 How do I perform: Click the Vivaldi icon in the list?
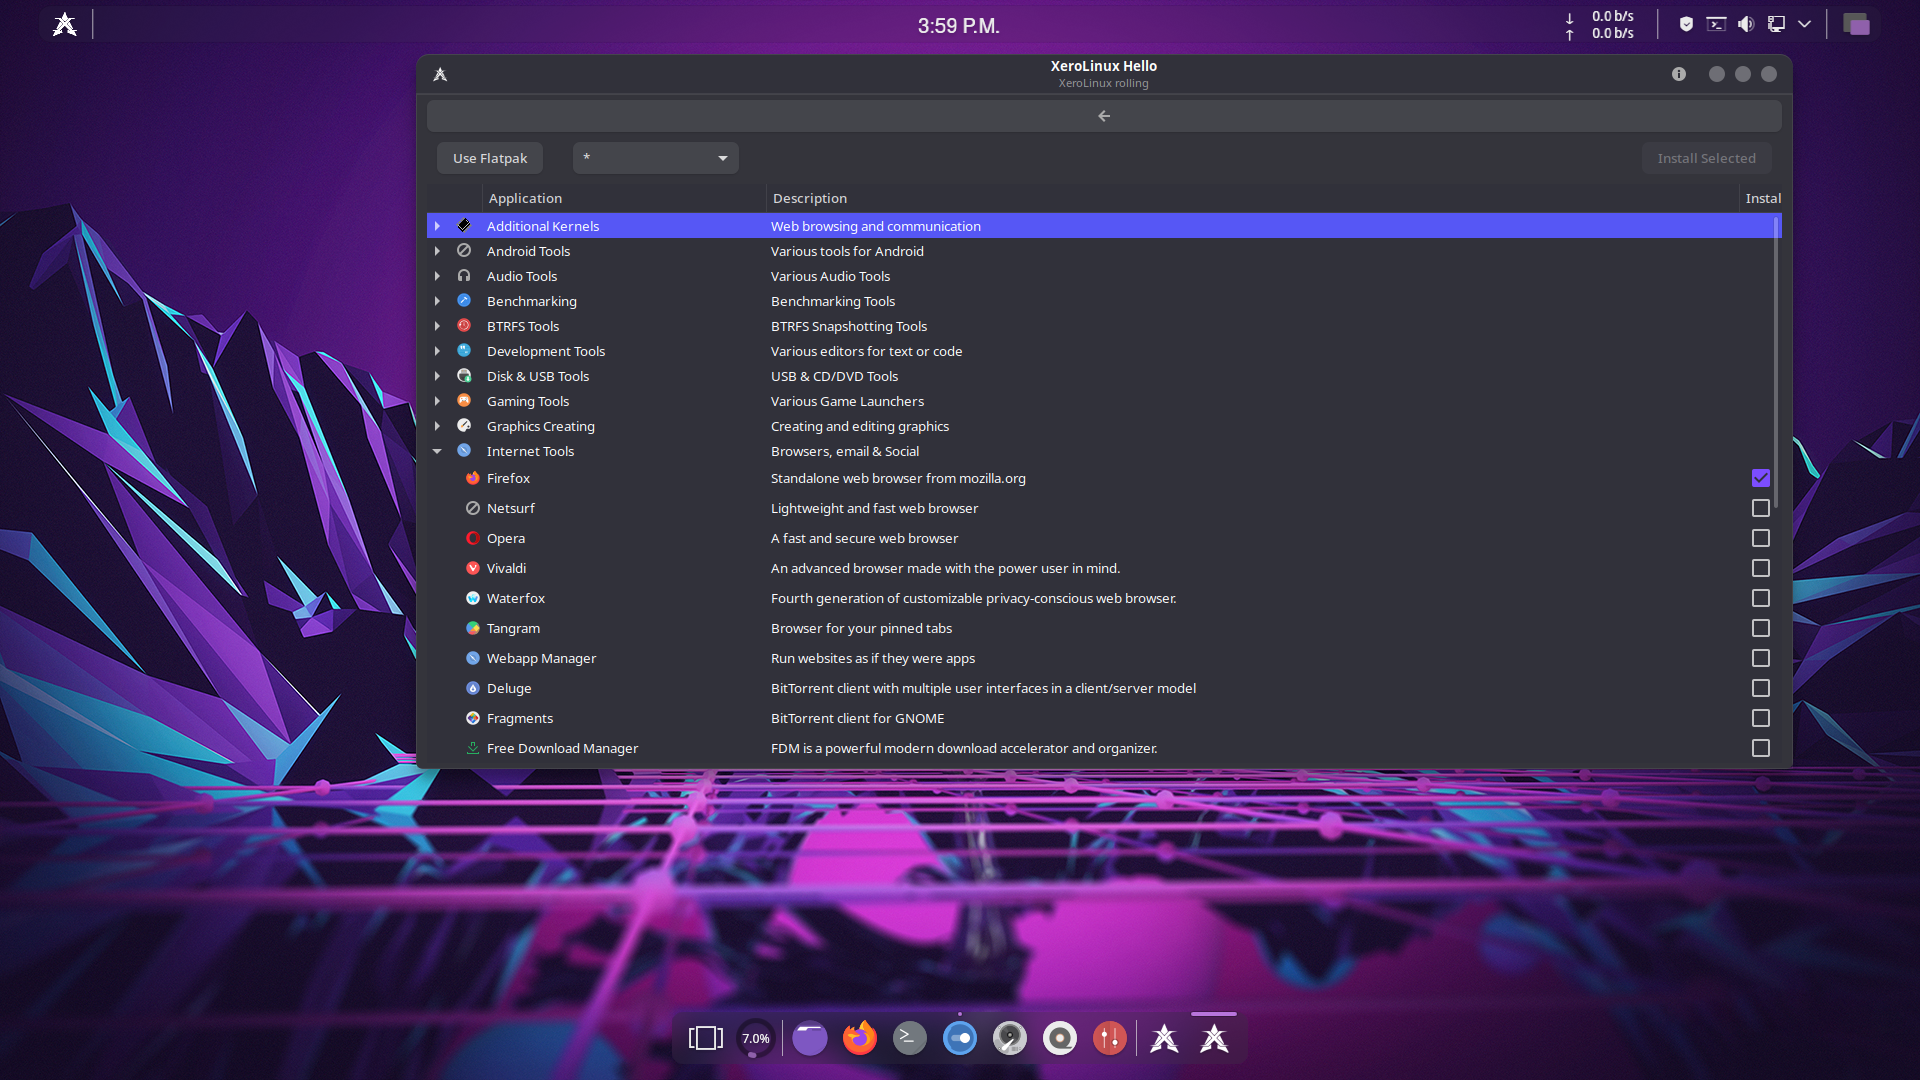(x=473, y=568)
